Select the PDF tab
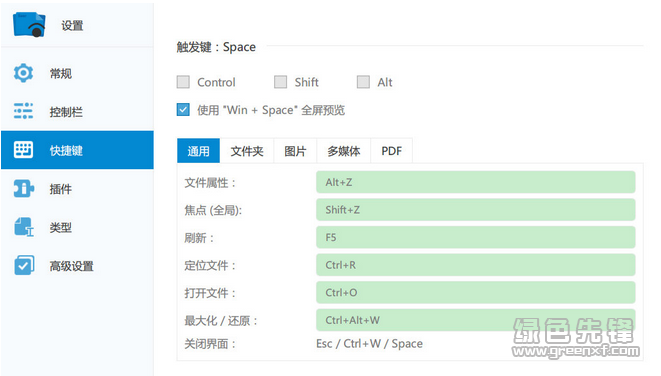Image resolution: width=661 pixels, height=376 pixels. pyautogui.click(x=391, y=150)
